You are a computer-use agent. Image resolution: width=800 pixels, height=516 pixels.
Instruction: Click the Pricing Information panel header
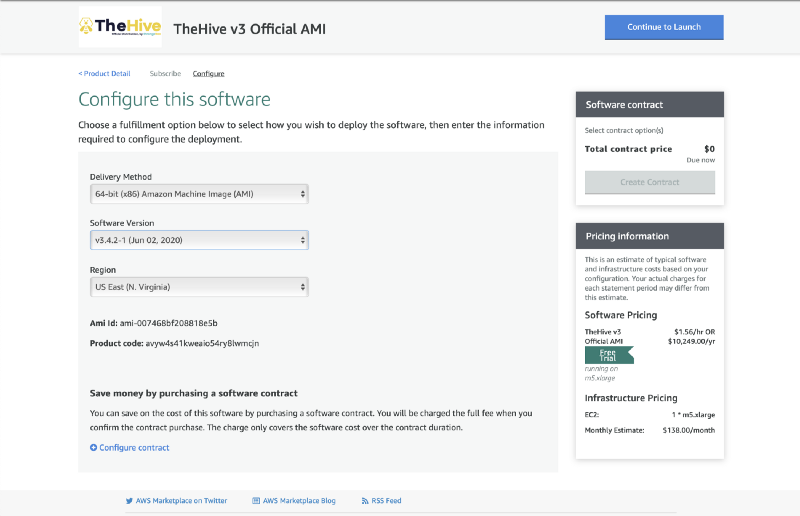pyautogui.click(x=649, y=236)
